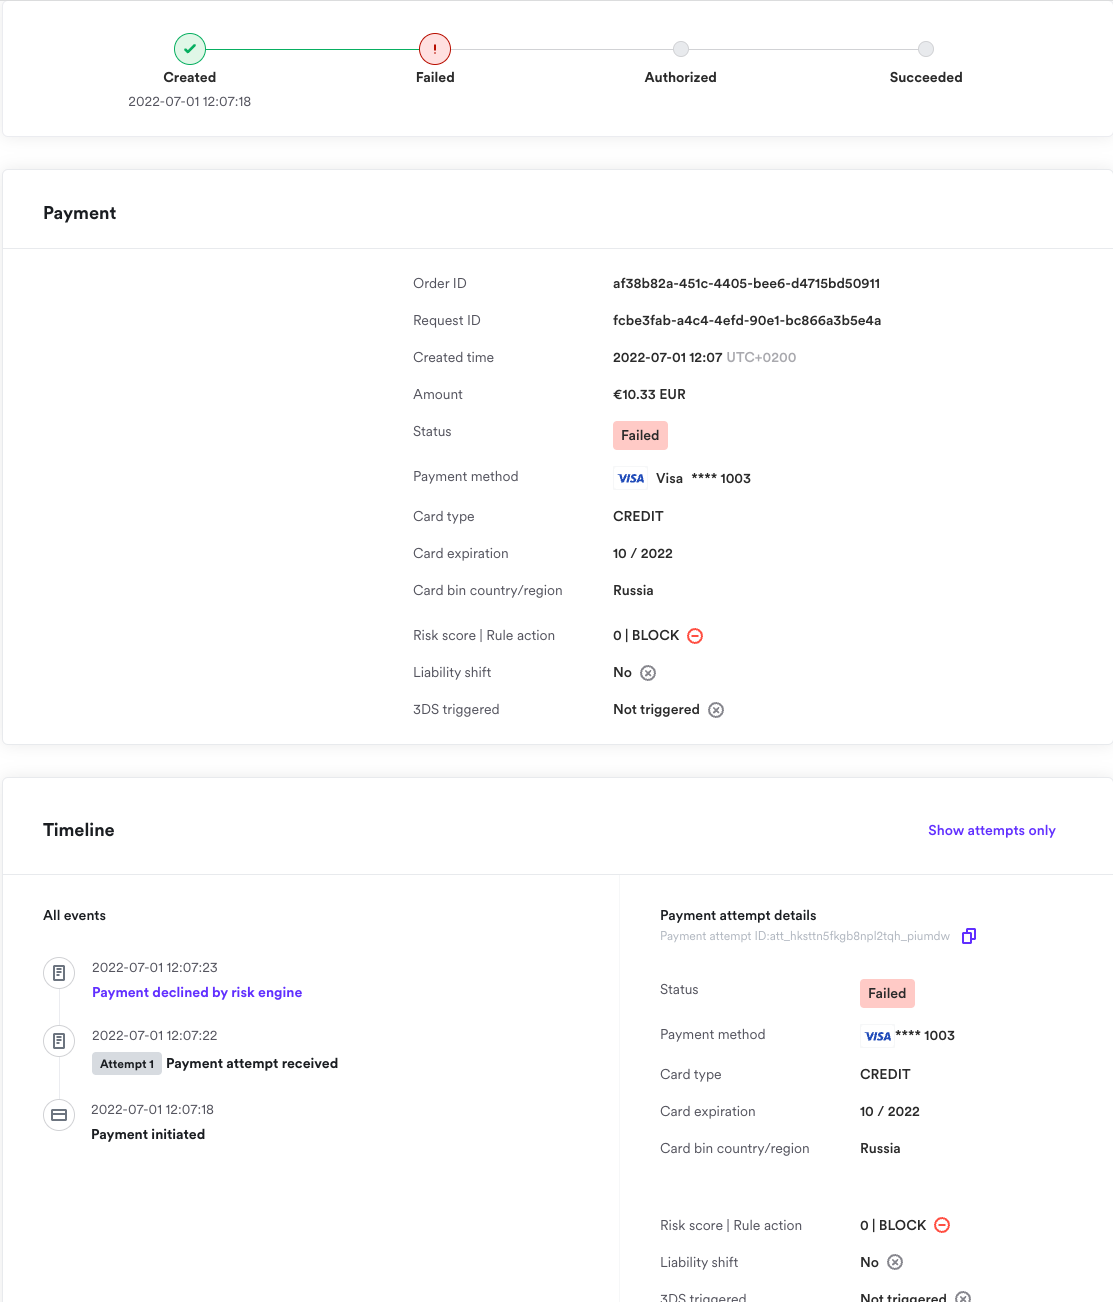Click the Visa logo in Payment method row
The height and width of the screenshot is (1302, 1113).
(631, 479)
